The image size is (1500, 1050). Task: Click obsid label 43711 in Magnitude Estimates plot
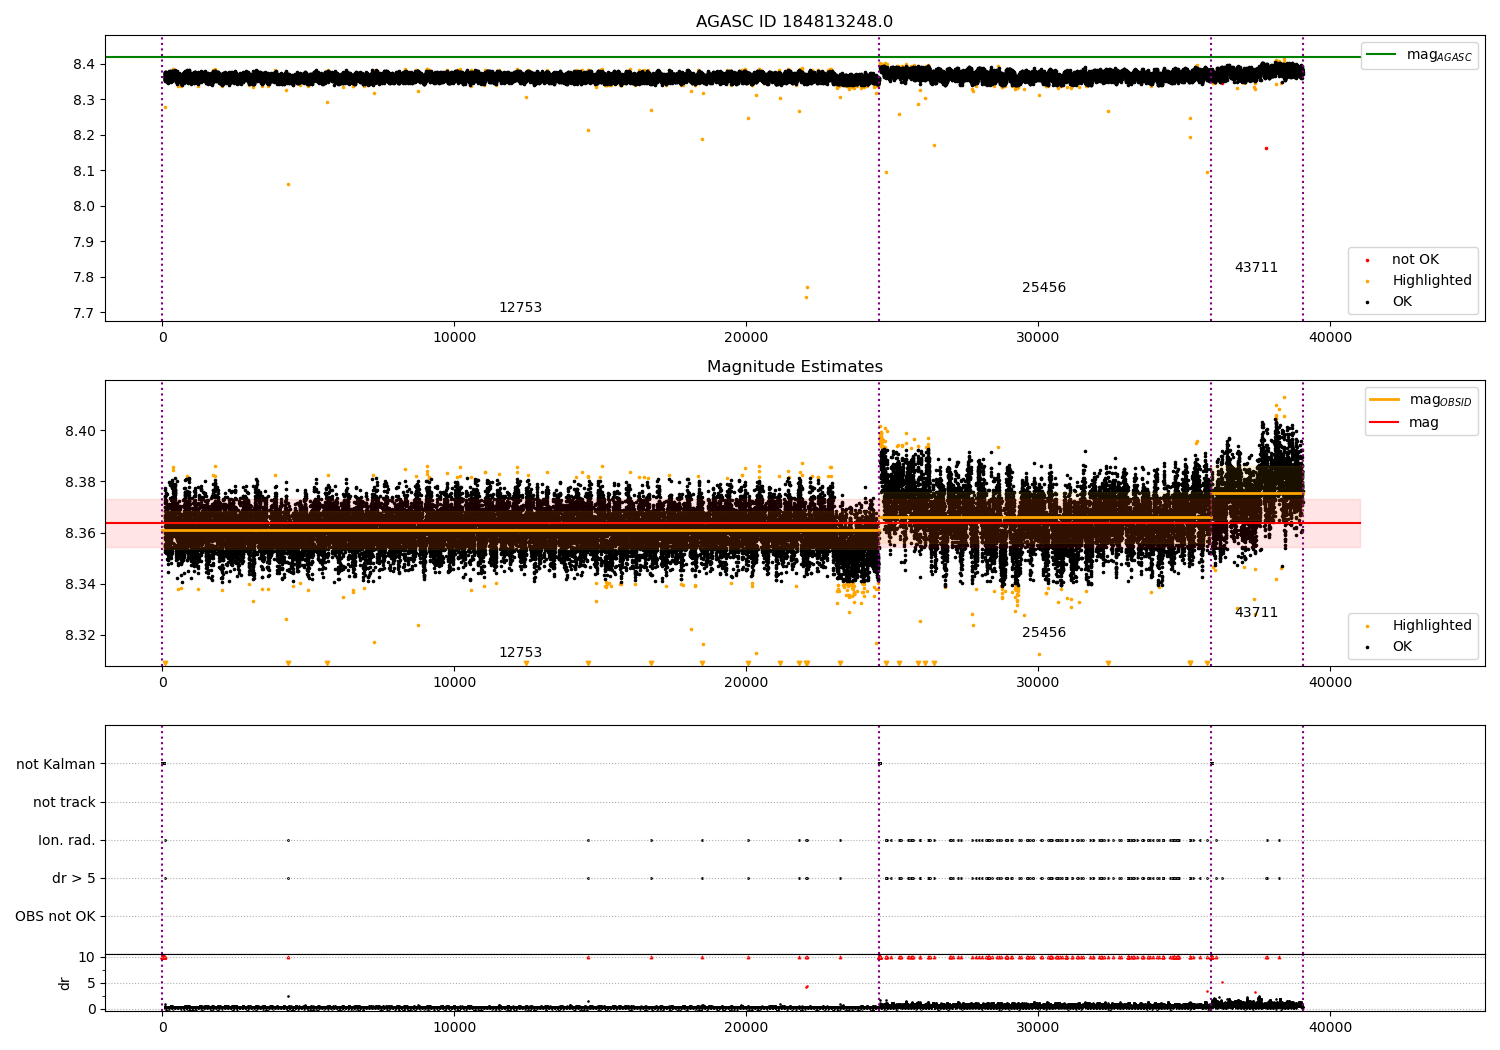(x=1256, y=613)
